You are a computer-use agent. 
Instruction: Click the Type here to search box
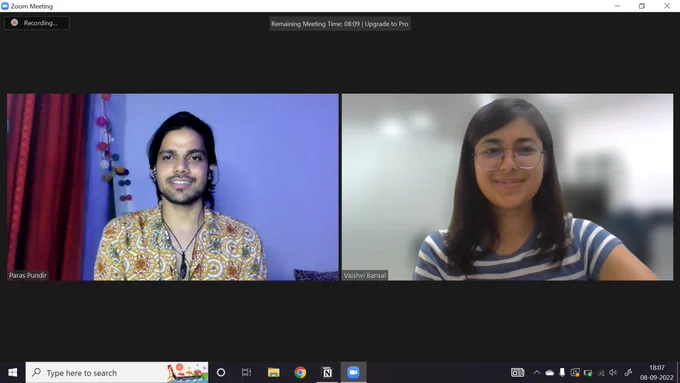(x=117, y=373)
